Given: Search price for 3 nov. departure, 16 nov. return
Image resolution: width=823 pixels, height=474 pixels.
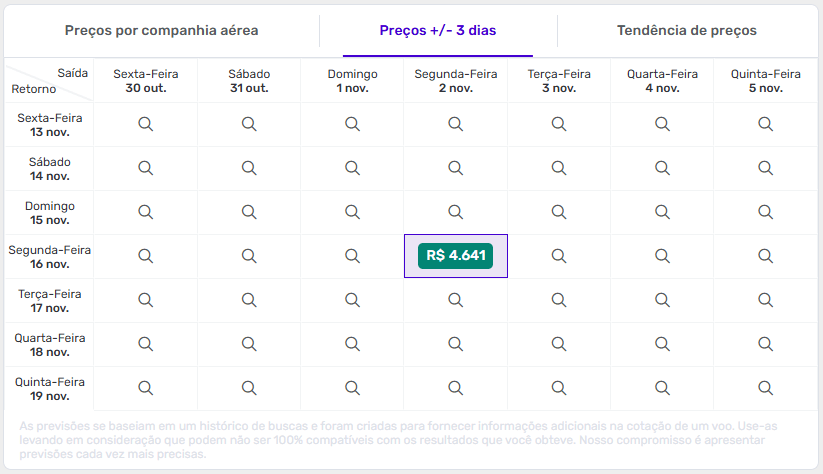Looking at the screenshot, I should pos(559,256).
